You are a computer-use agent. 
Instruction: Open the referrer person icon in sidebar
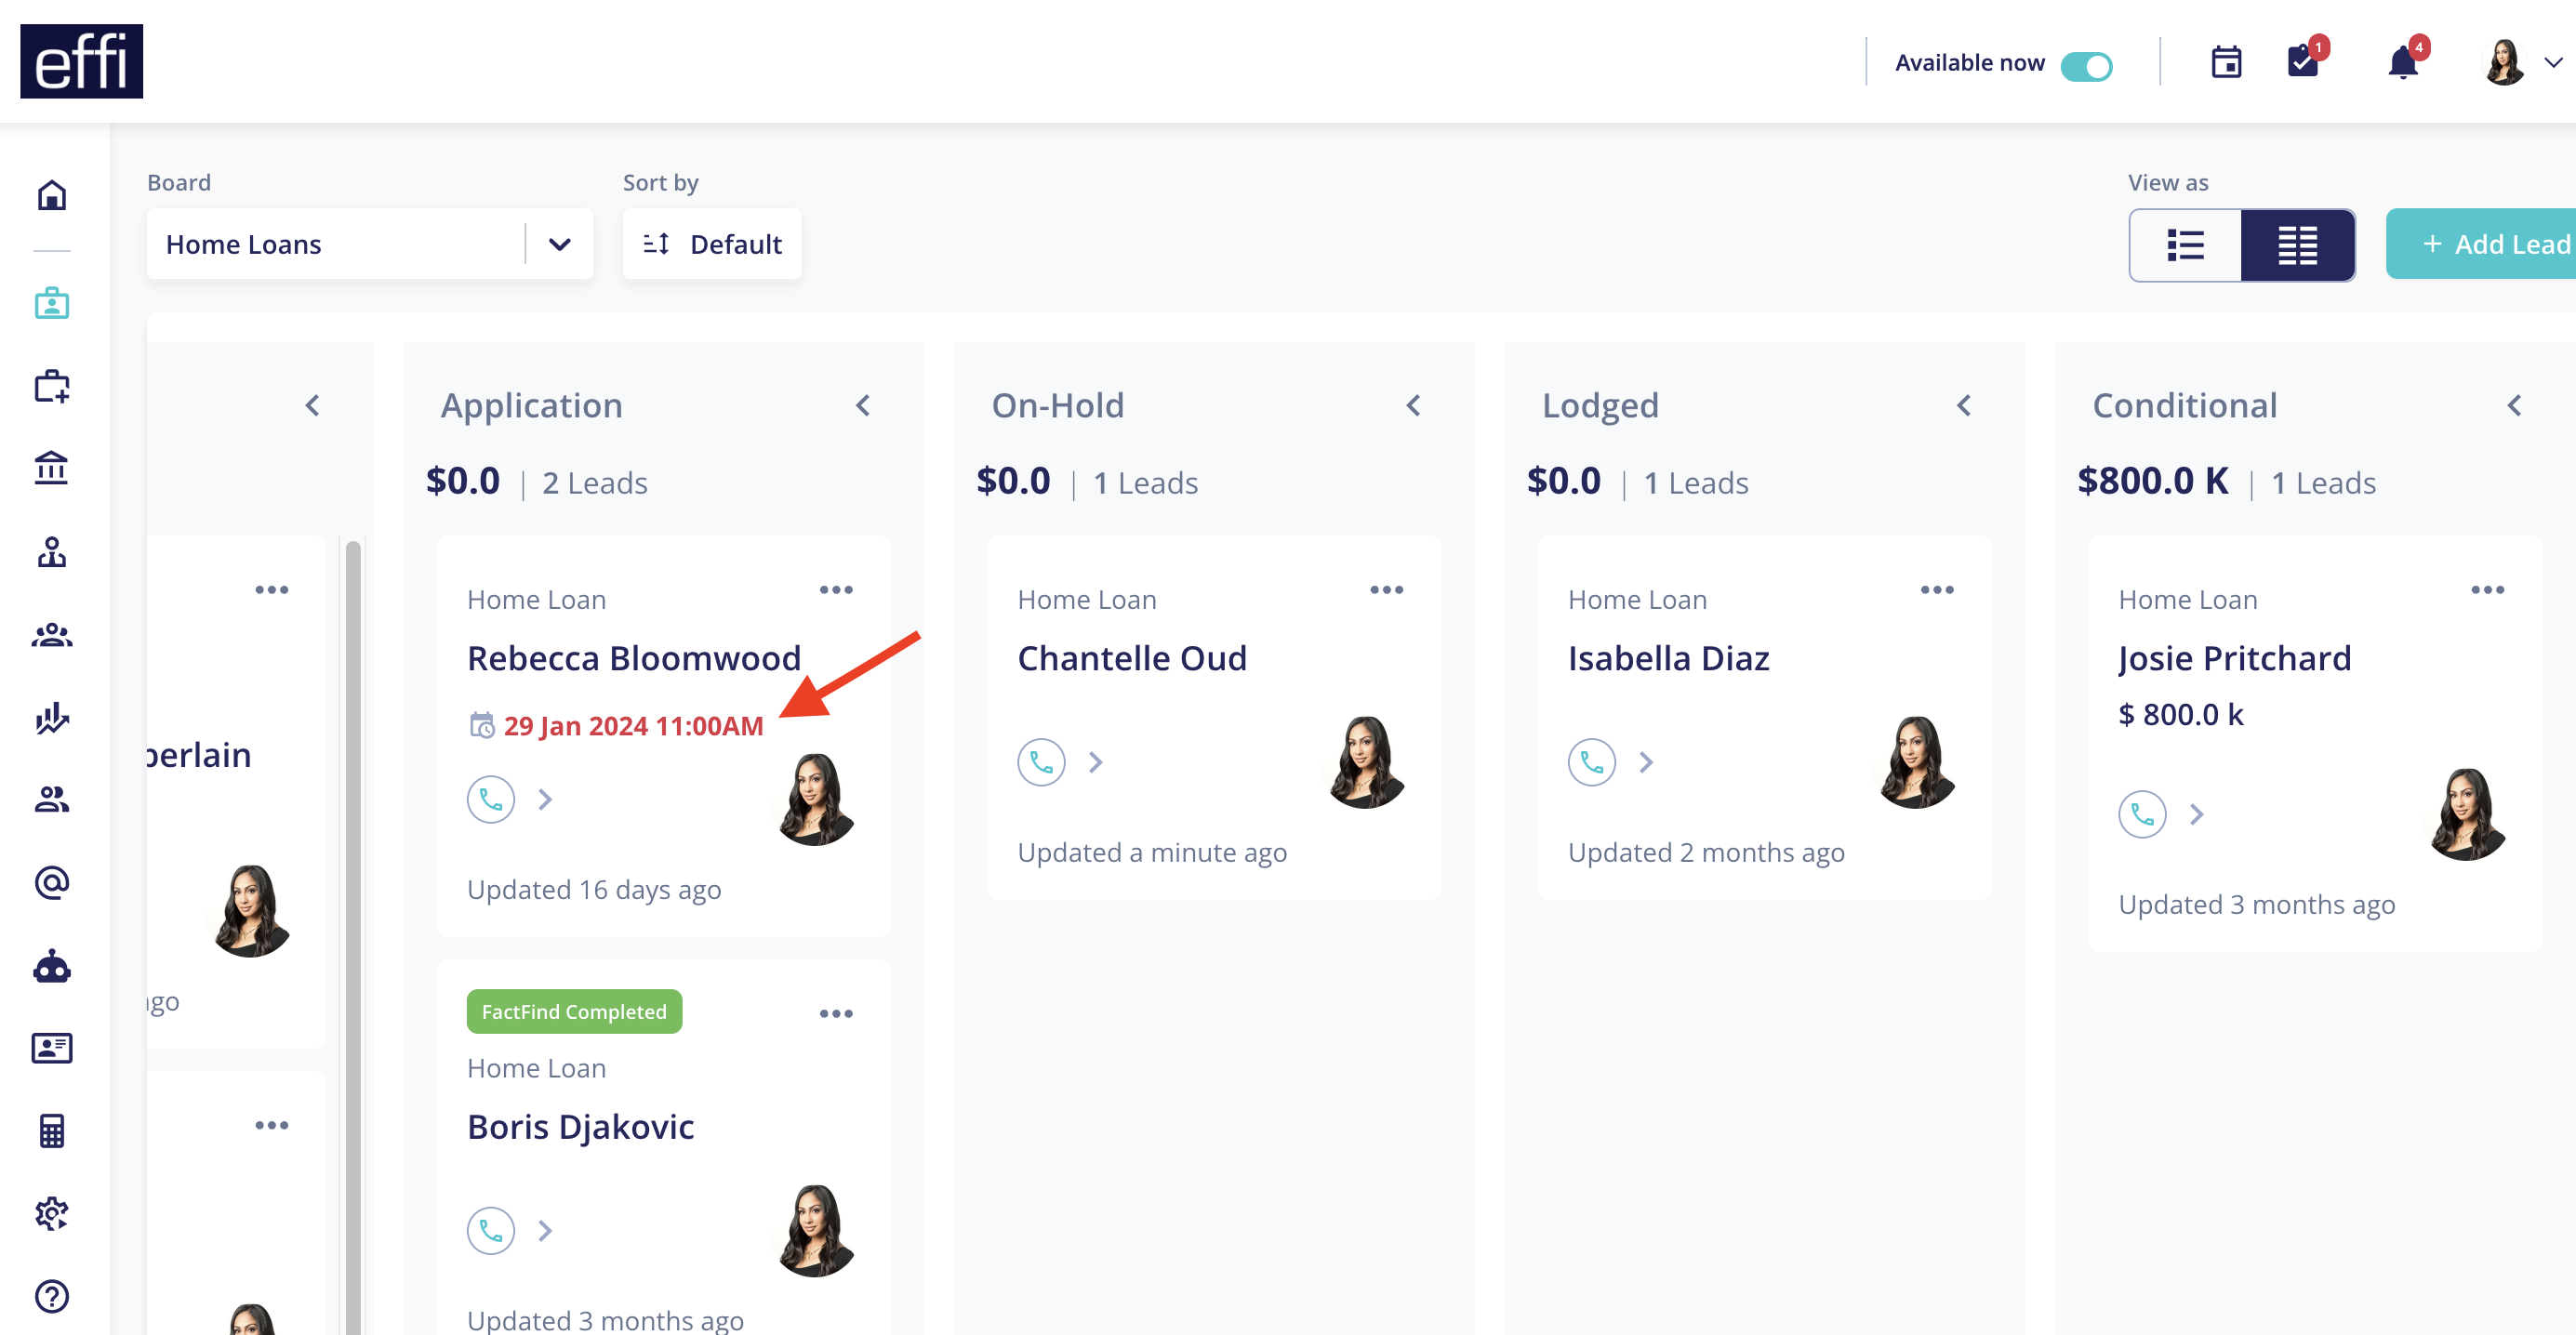pyautogui.click(x=52, y=552)
